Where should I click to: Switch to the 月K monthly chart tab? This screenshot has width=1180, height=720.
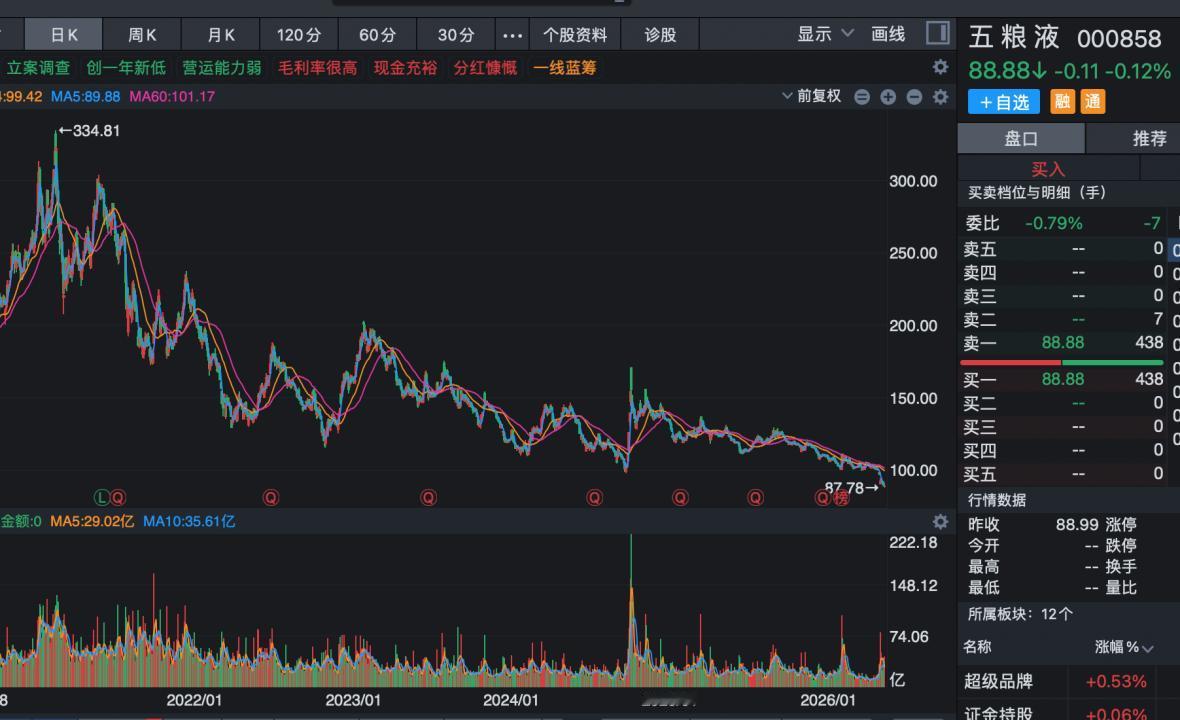point(221,35)
